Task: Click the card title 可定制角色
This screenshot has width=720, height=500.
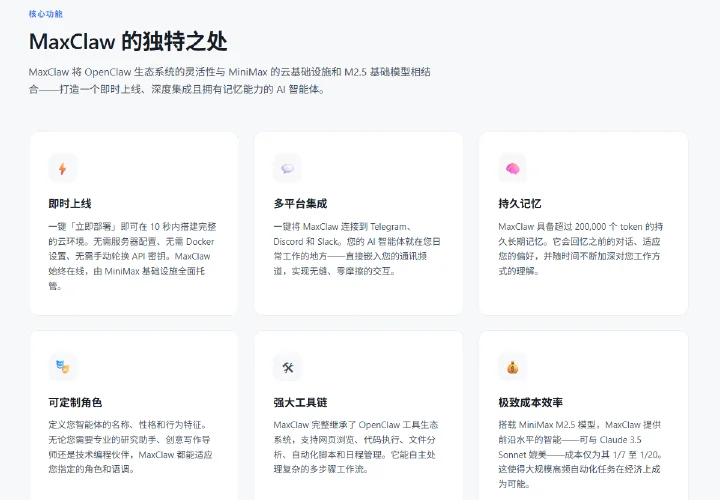Action: [75, 402]
